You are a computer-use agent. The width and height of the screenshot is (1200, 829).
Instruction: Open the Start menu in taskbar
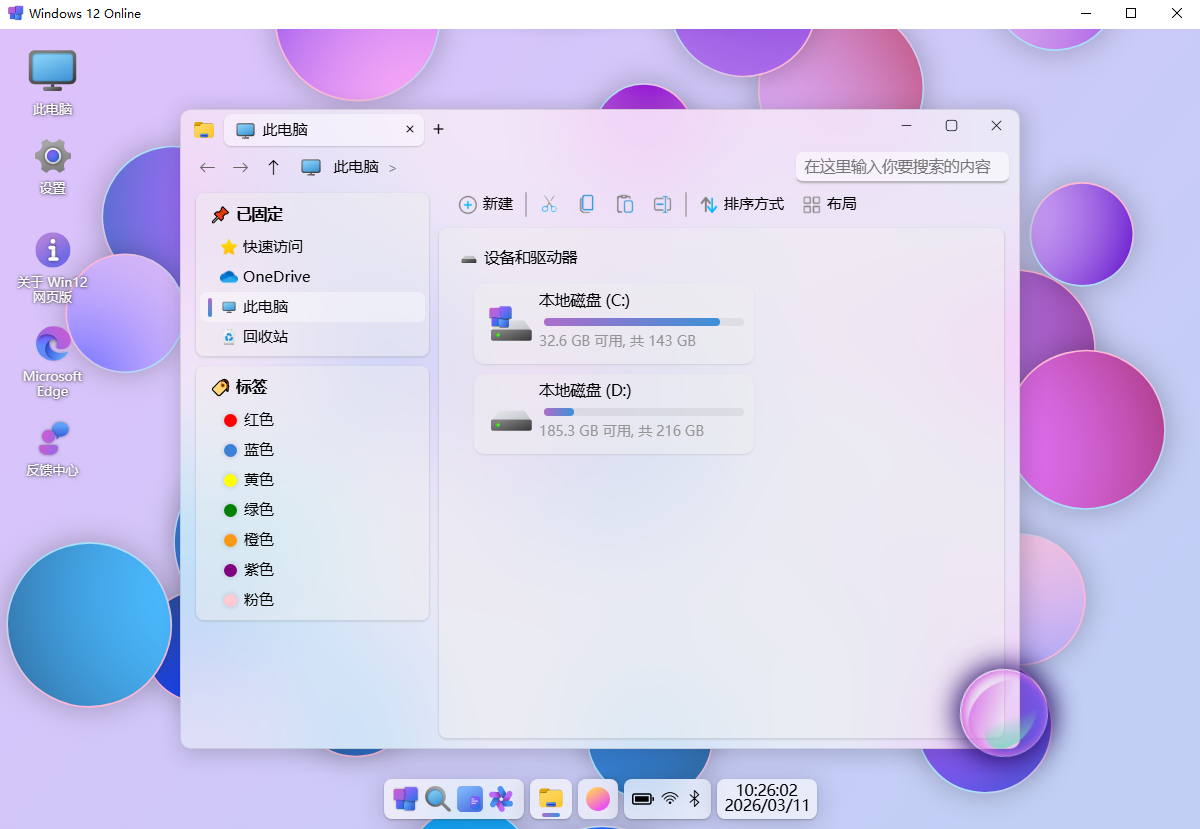tap(405, 798)
